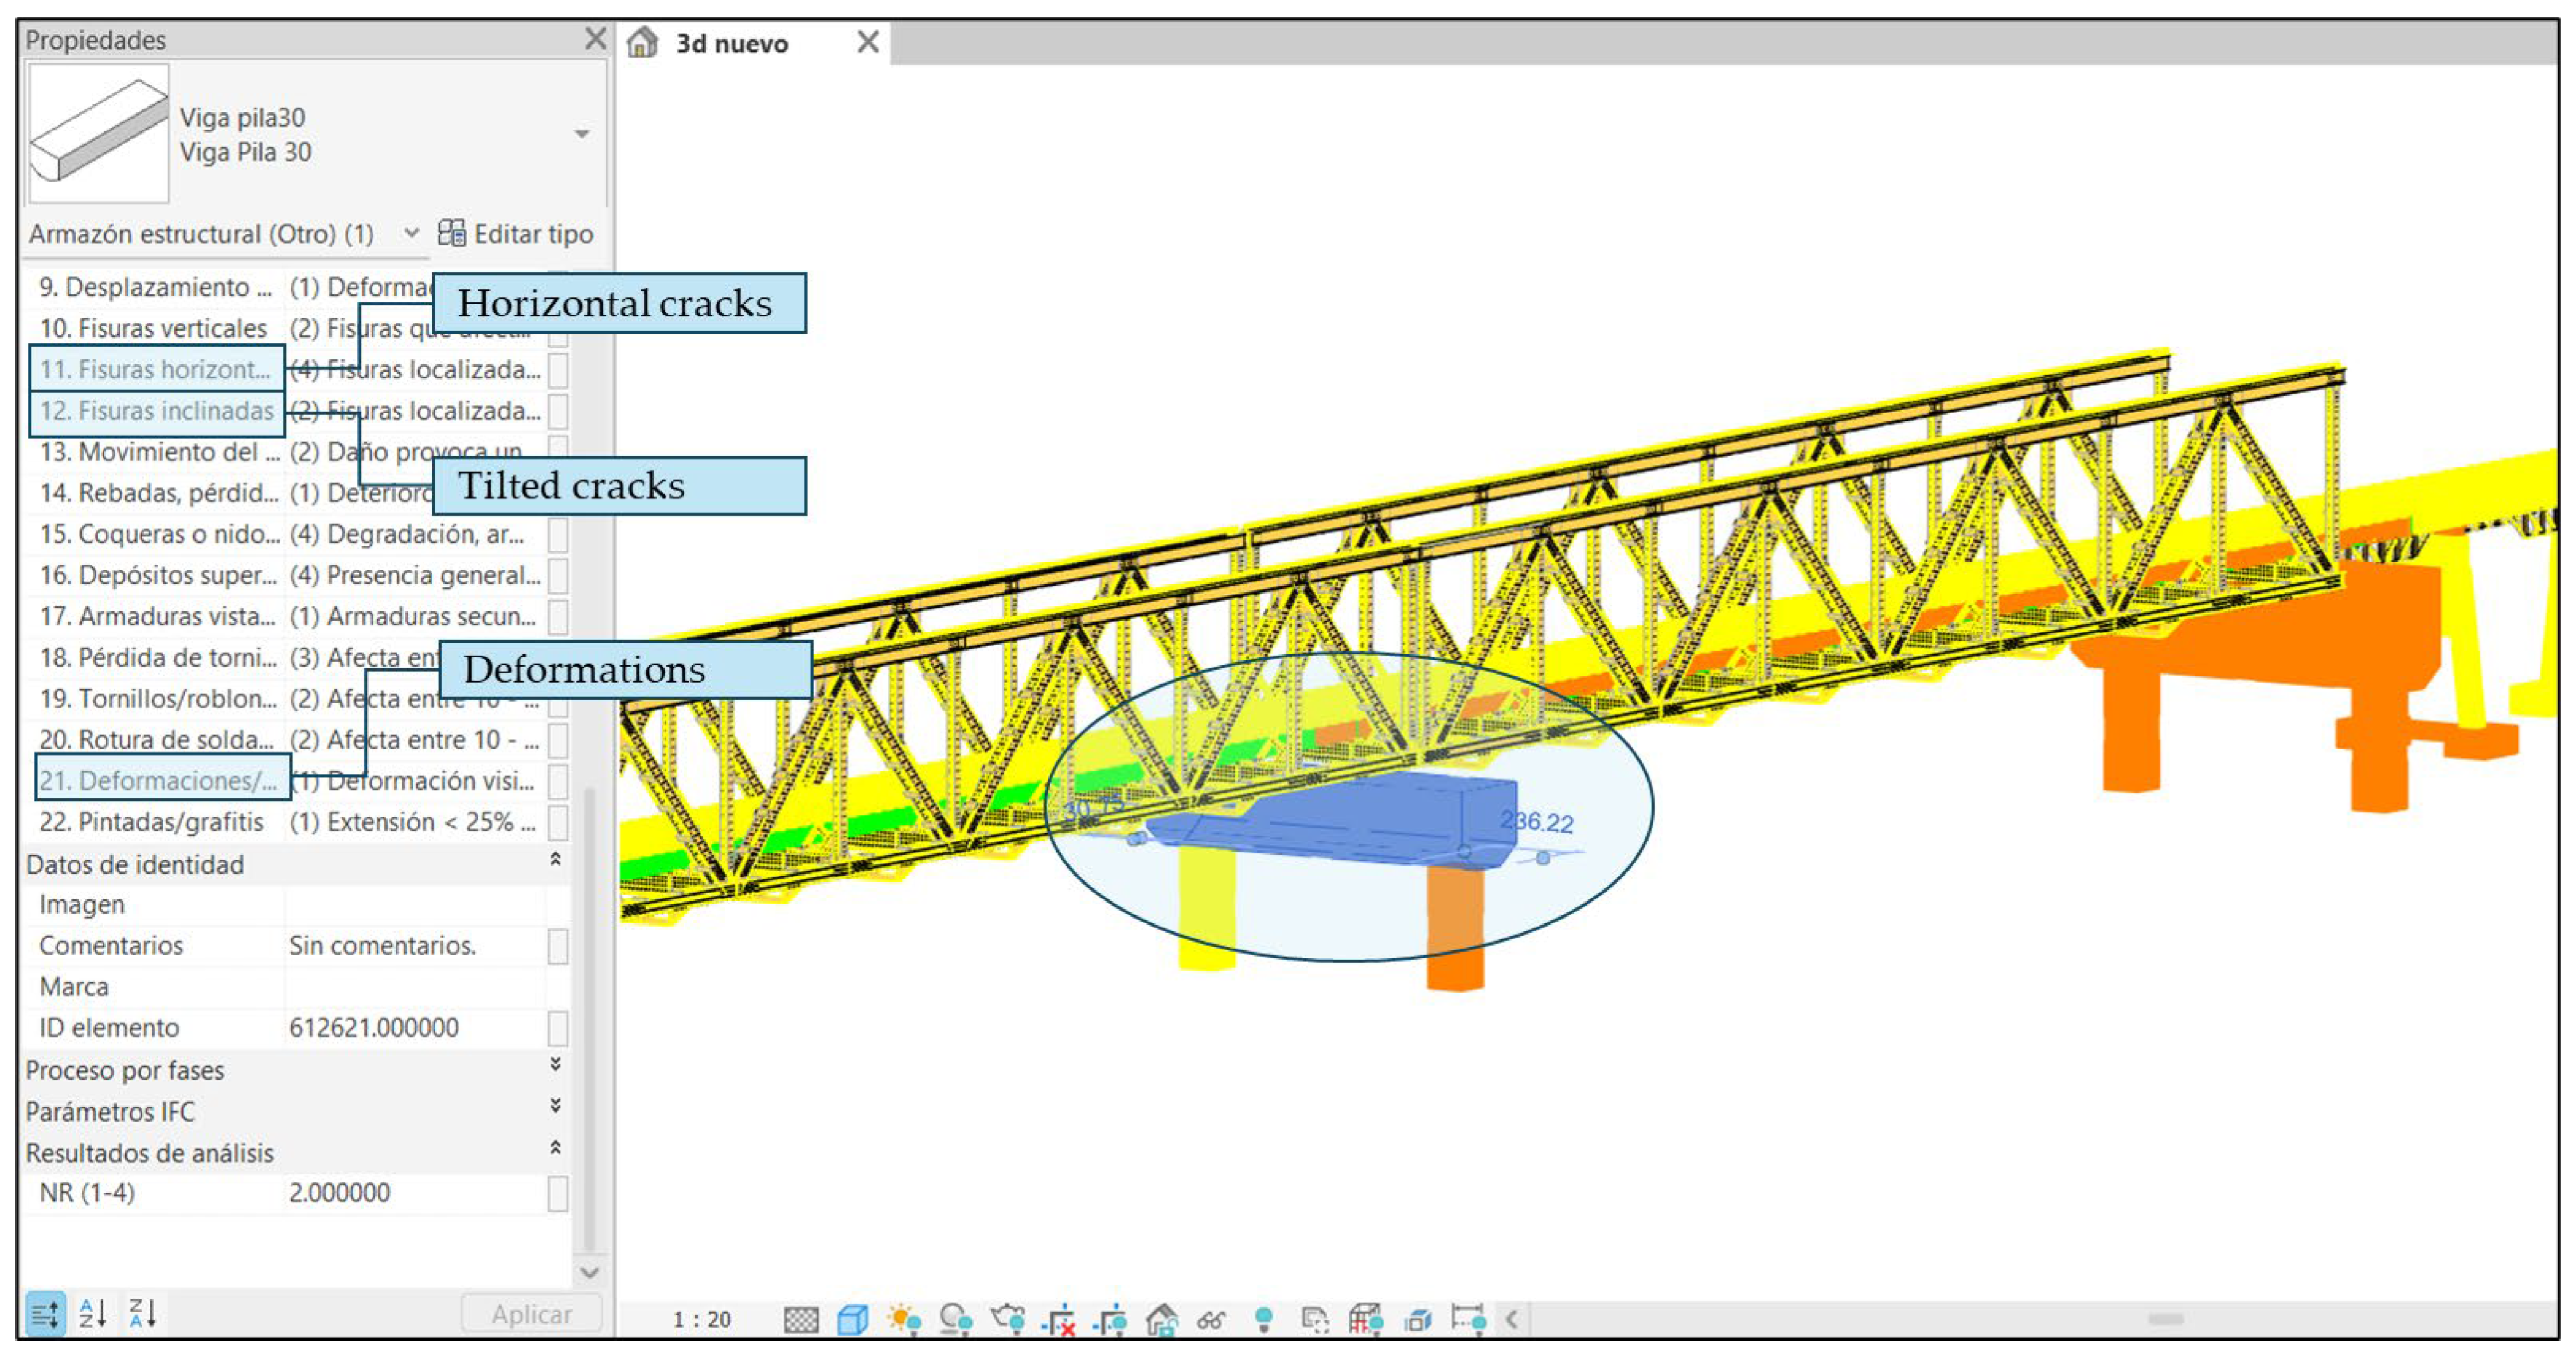Toggle Sun Path icon

(x=904, y=1320)
